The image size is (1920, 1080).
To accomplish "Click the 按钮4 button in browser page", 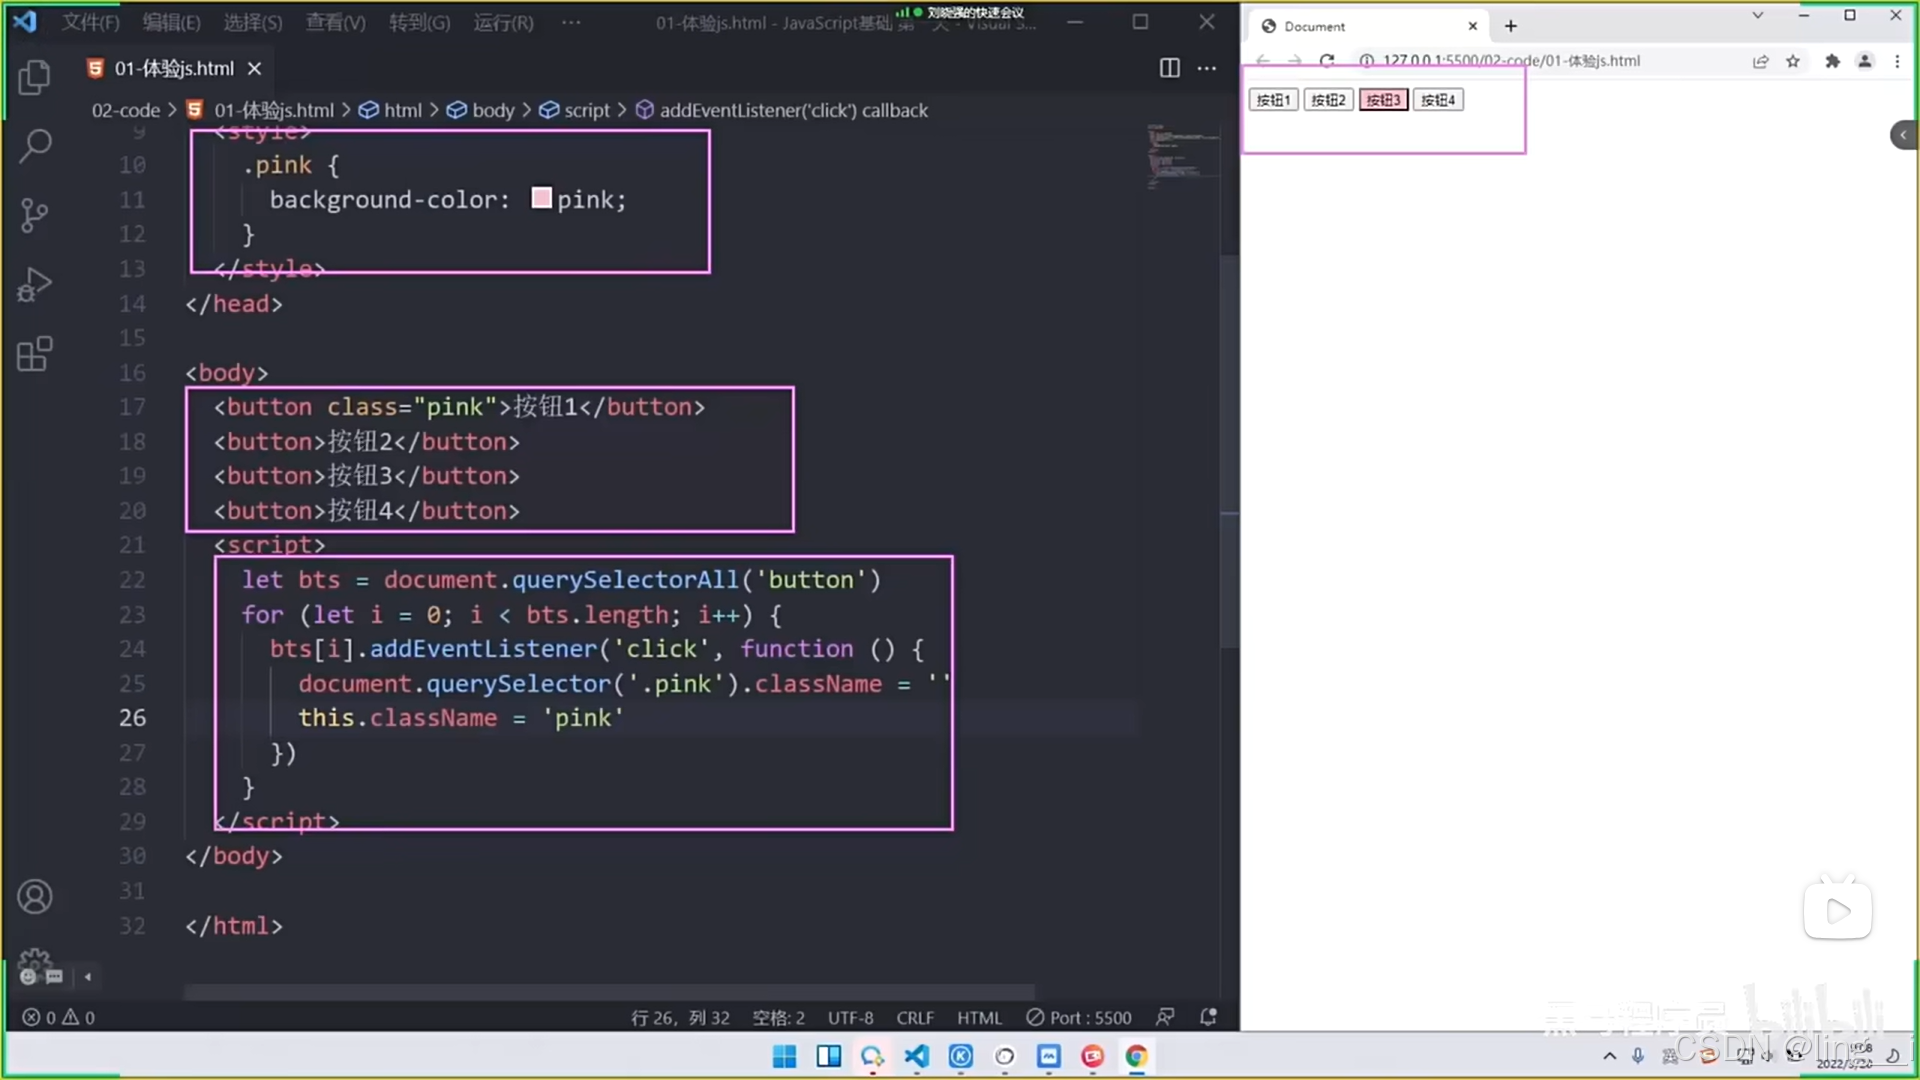I will click(1437, 100).
